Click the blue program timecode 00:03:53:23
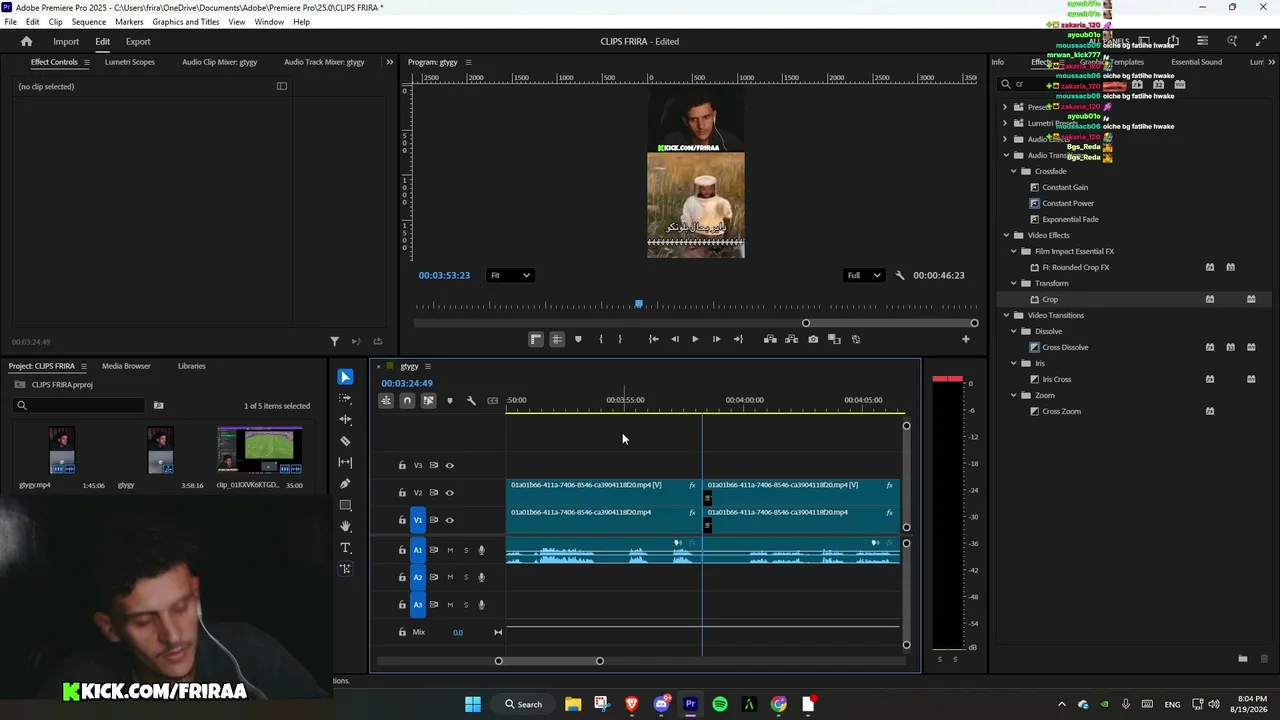 point(444,275)
